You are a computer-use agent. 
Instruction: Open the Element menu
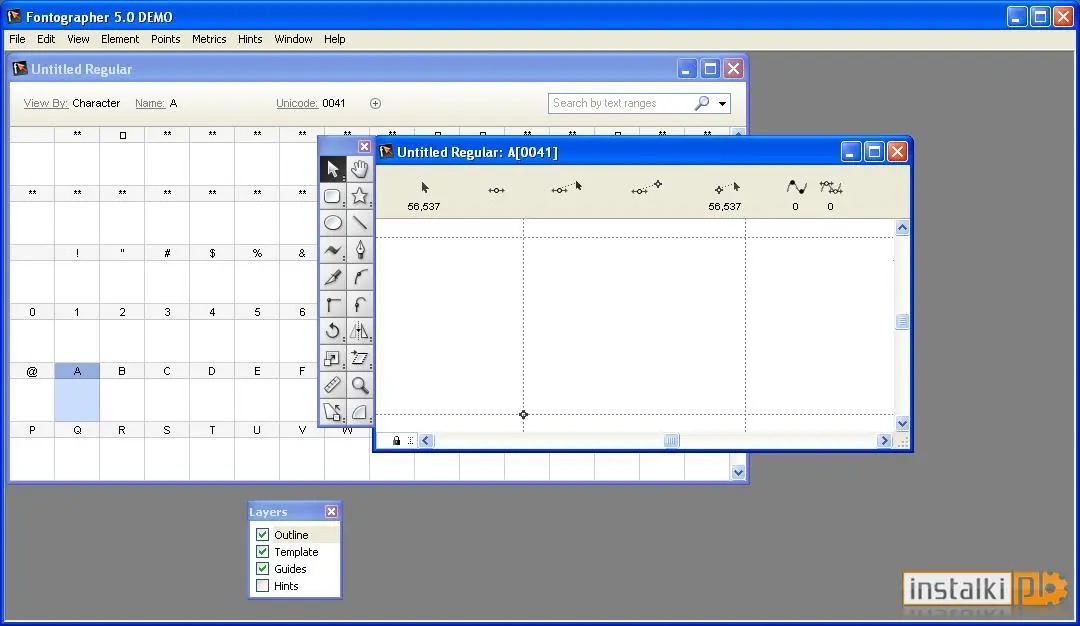(x=120, y=39)
